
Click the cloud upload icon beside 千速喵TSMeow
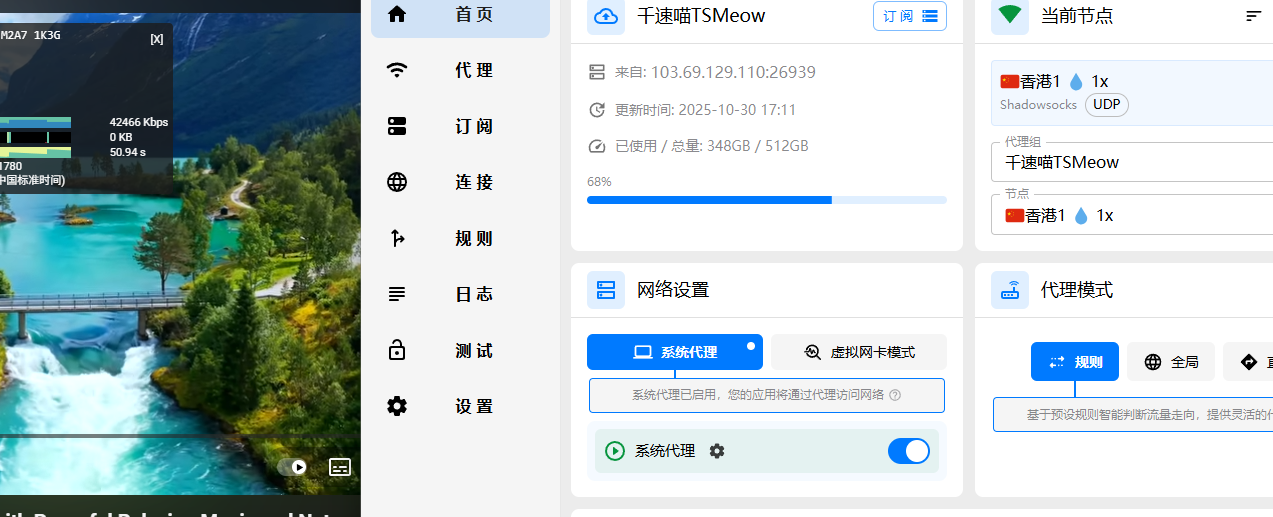point(605,16)
